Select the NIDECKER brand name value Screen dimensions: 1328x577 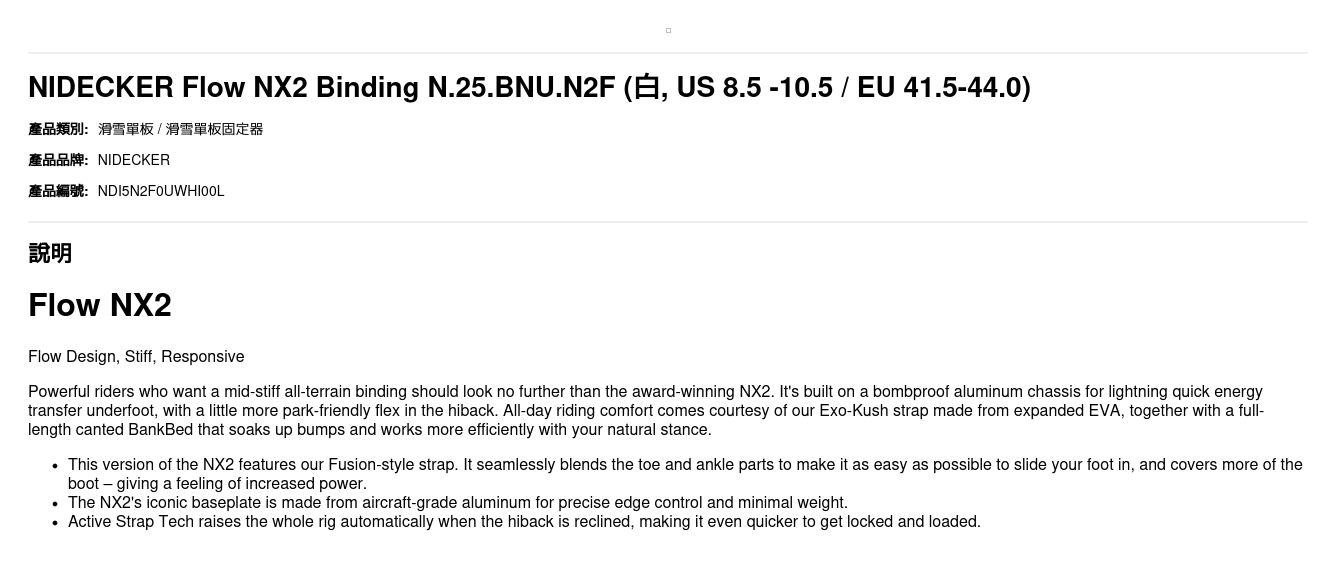pos(134,160)
